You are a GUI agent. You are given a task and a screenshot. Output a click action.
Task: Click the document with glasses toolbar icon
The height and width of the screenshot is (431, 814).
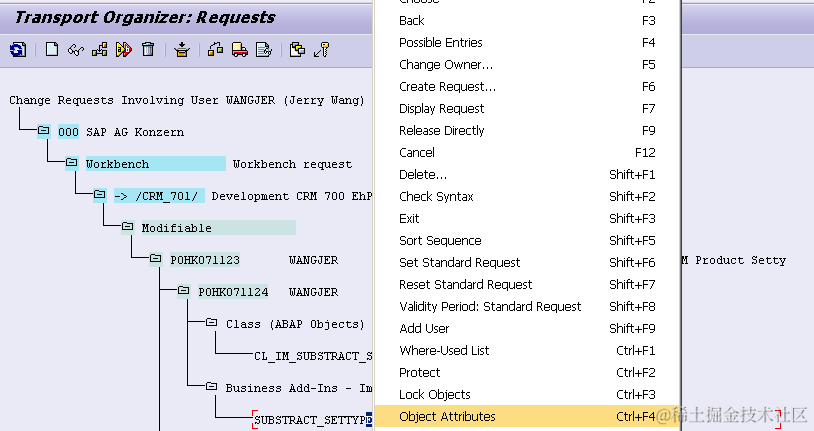(264, 50)
